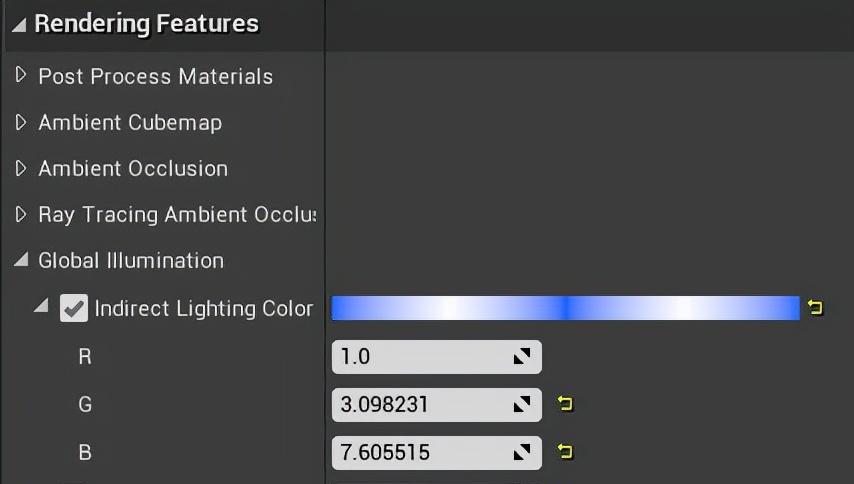Click reset arrow next to B value
Screen dimensions: 854x484
[565, 452]
